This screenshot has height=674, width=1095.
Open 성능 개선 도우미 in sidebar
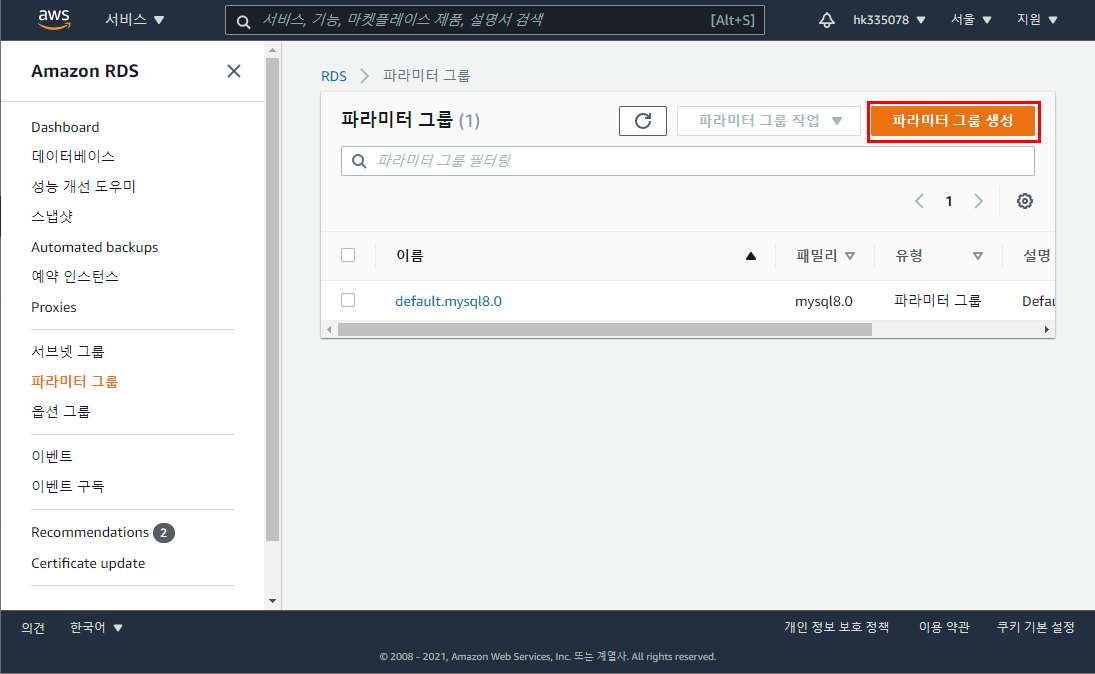coord(83,186)
